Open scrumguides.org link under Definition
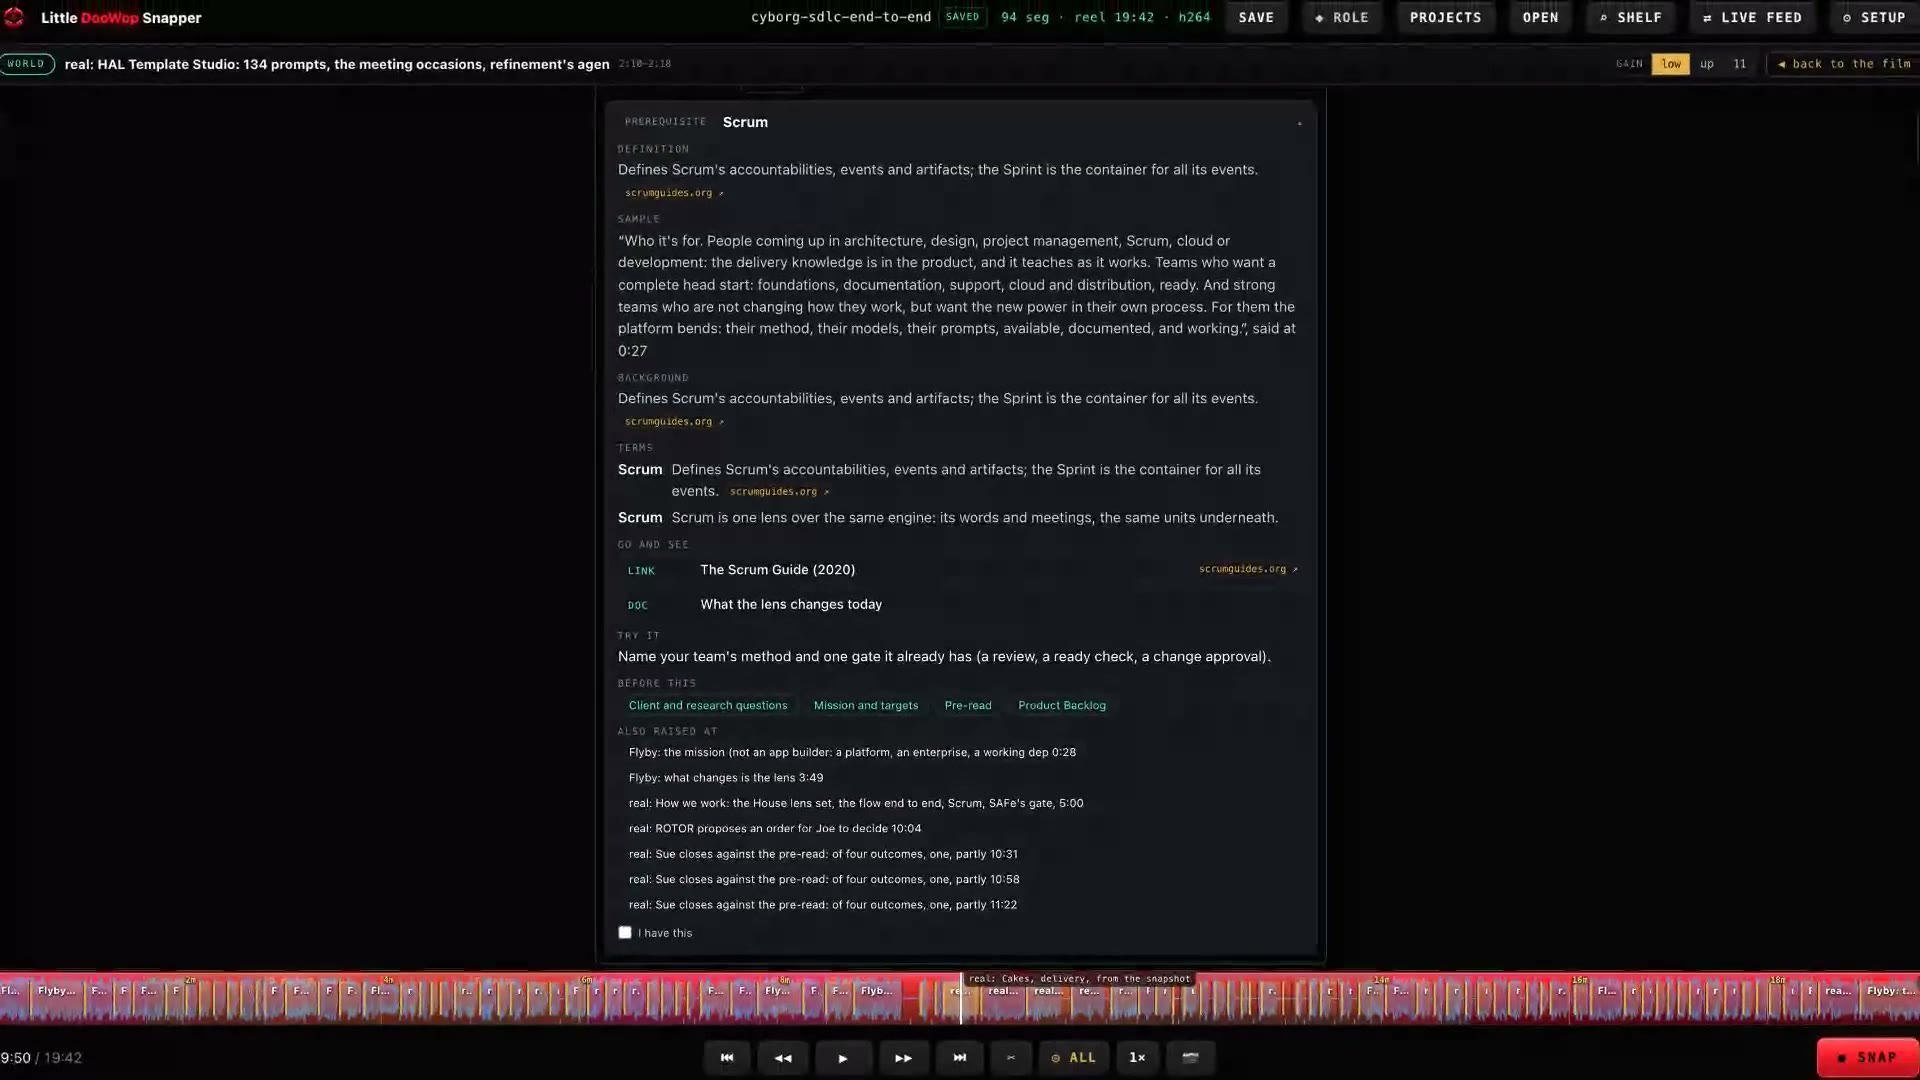This screenshot has width=1920, height=1080. pyautogui.click(x=674, y=193)
